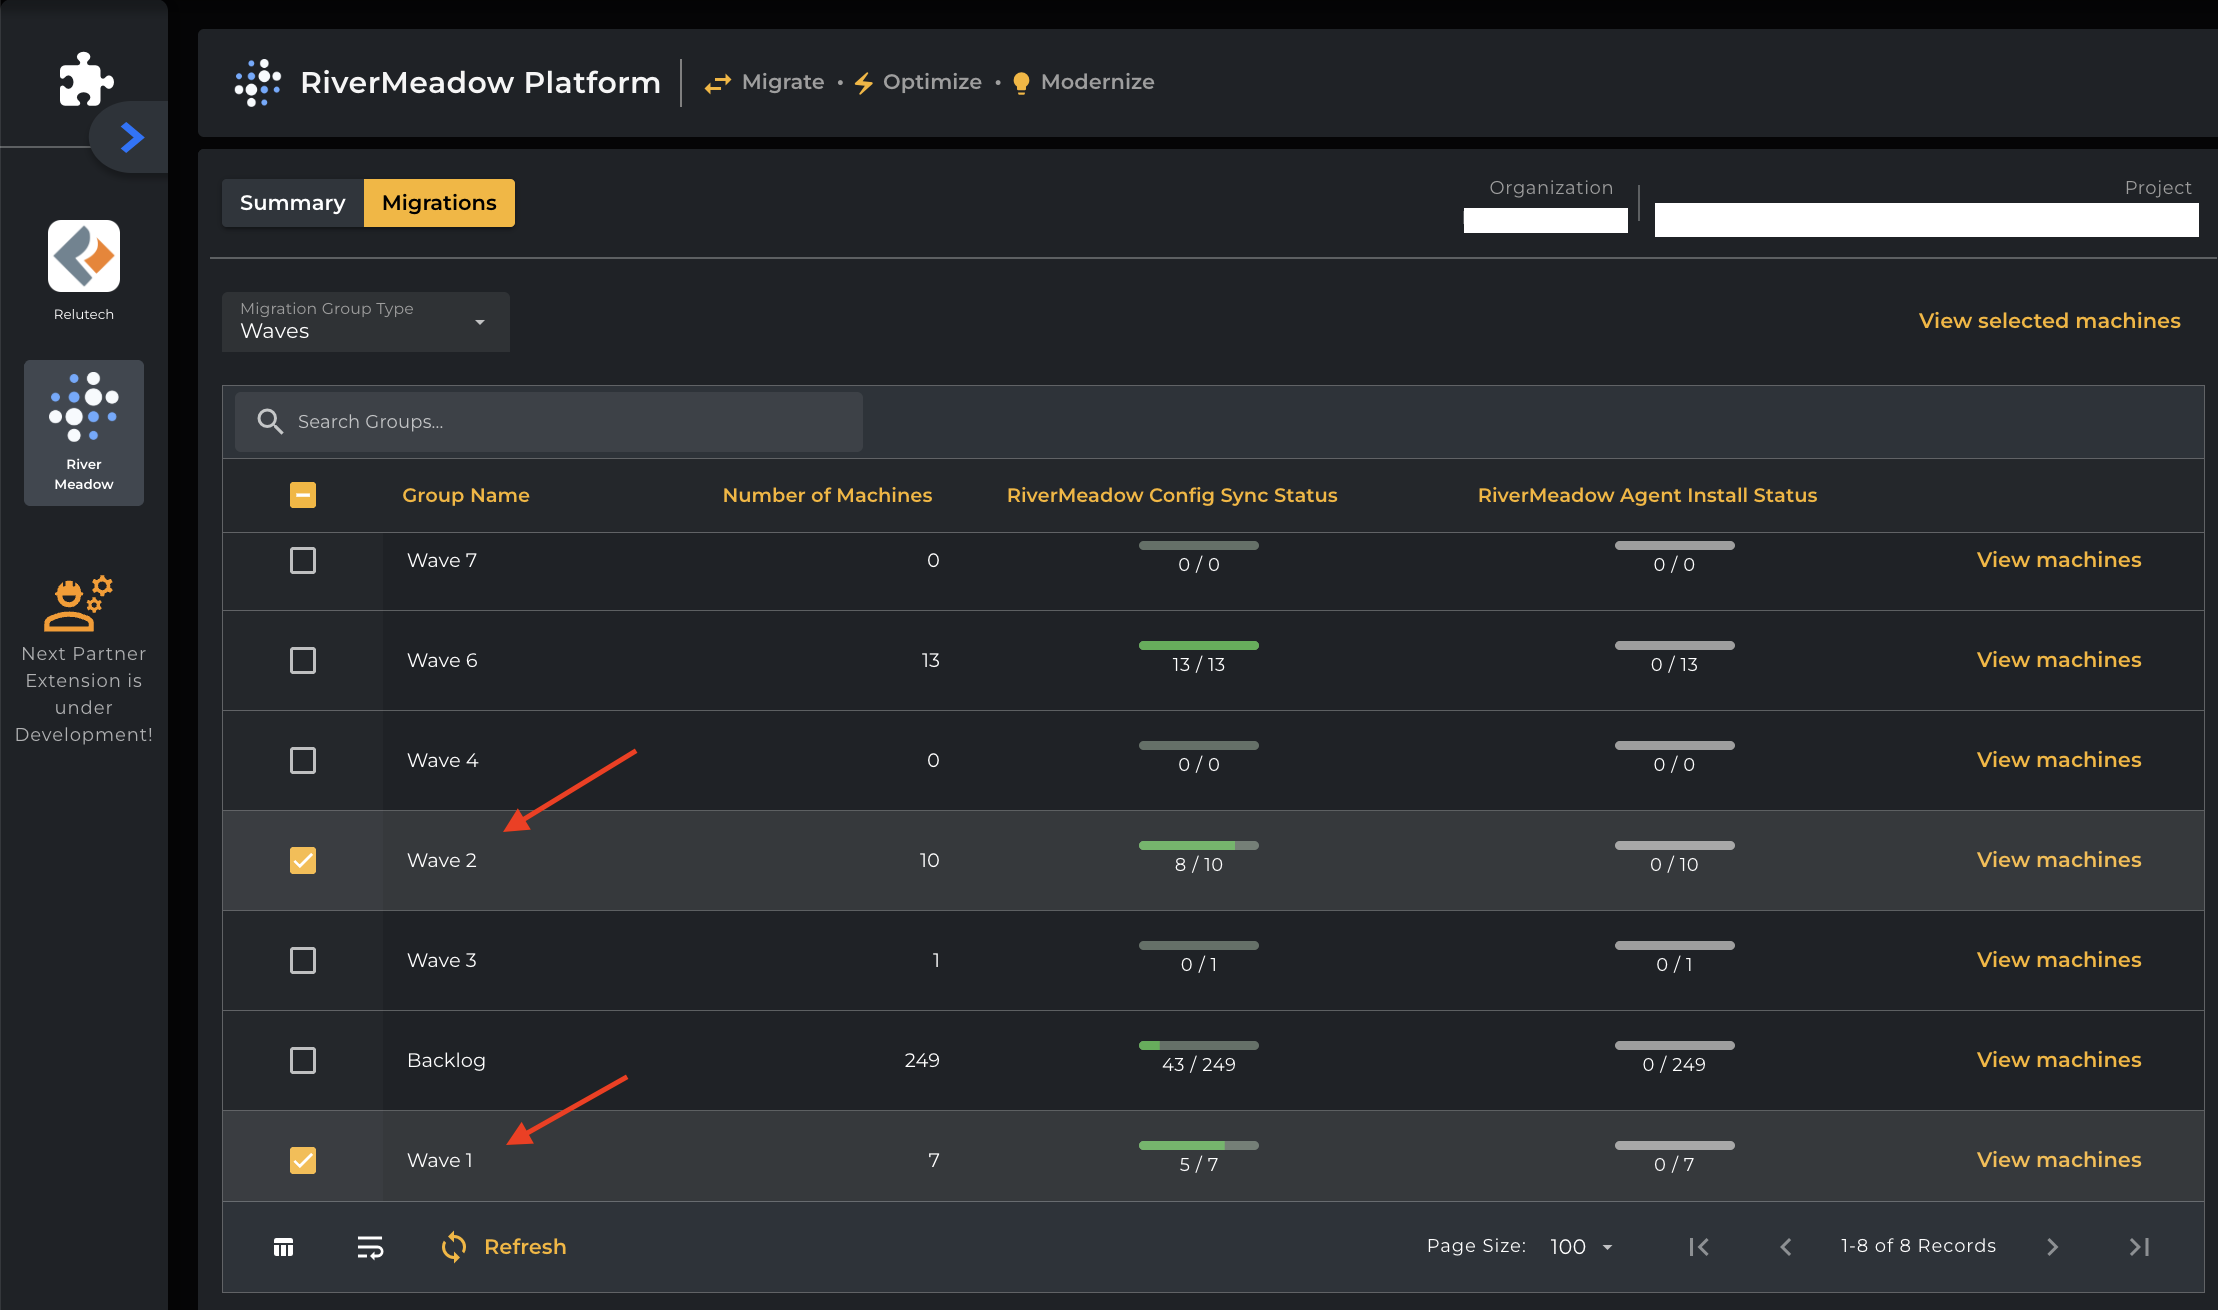Go to the first page of records
2218x1310 pixels.
1699,1247
